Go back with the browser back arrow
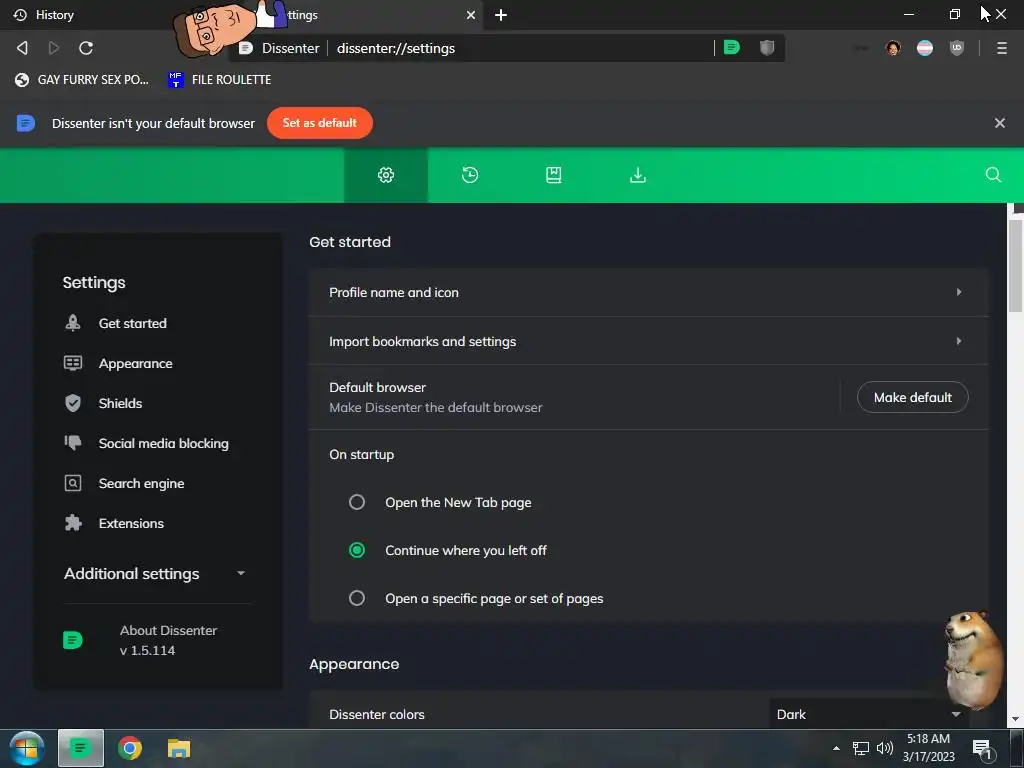The image size is (1024, 768). (x=22, y=48)
